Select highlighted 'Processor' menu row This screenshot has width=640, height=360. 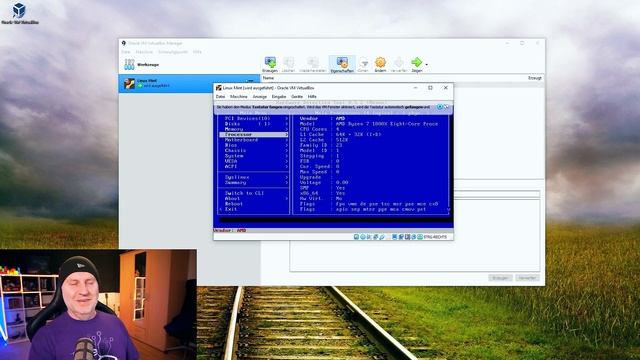[x=254, y=134]
